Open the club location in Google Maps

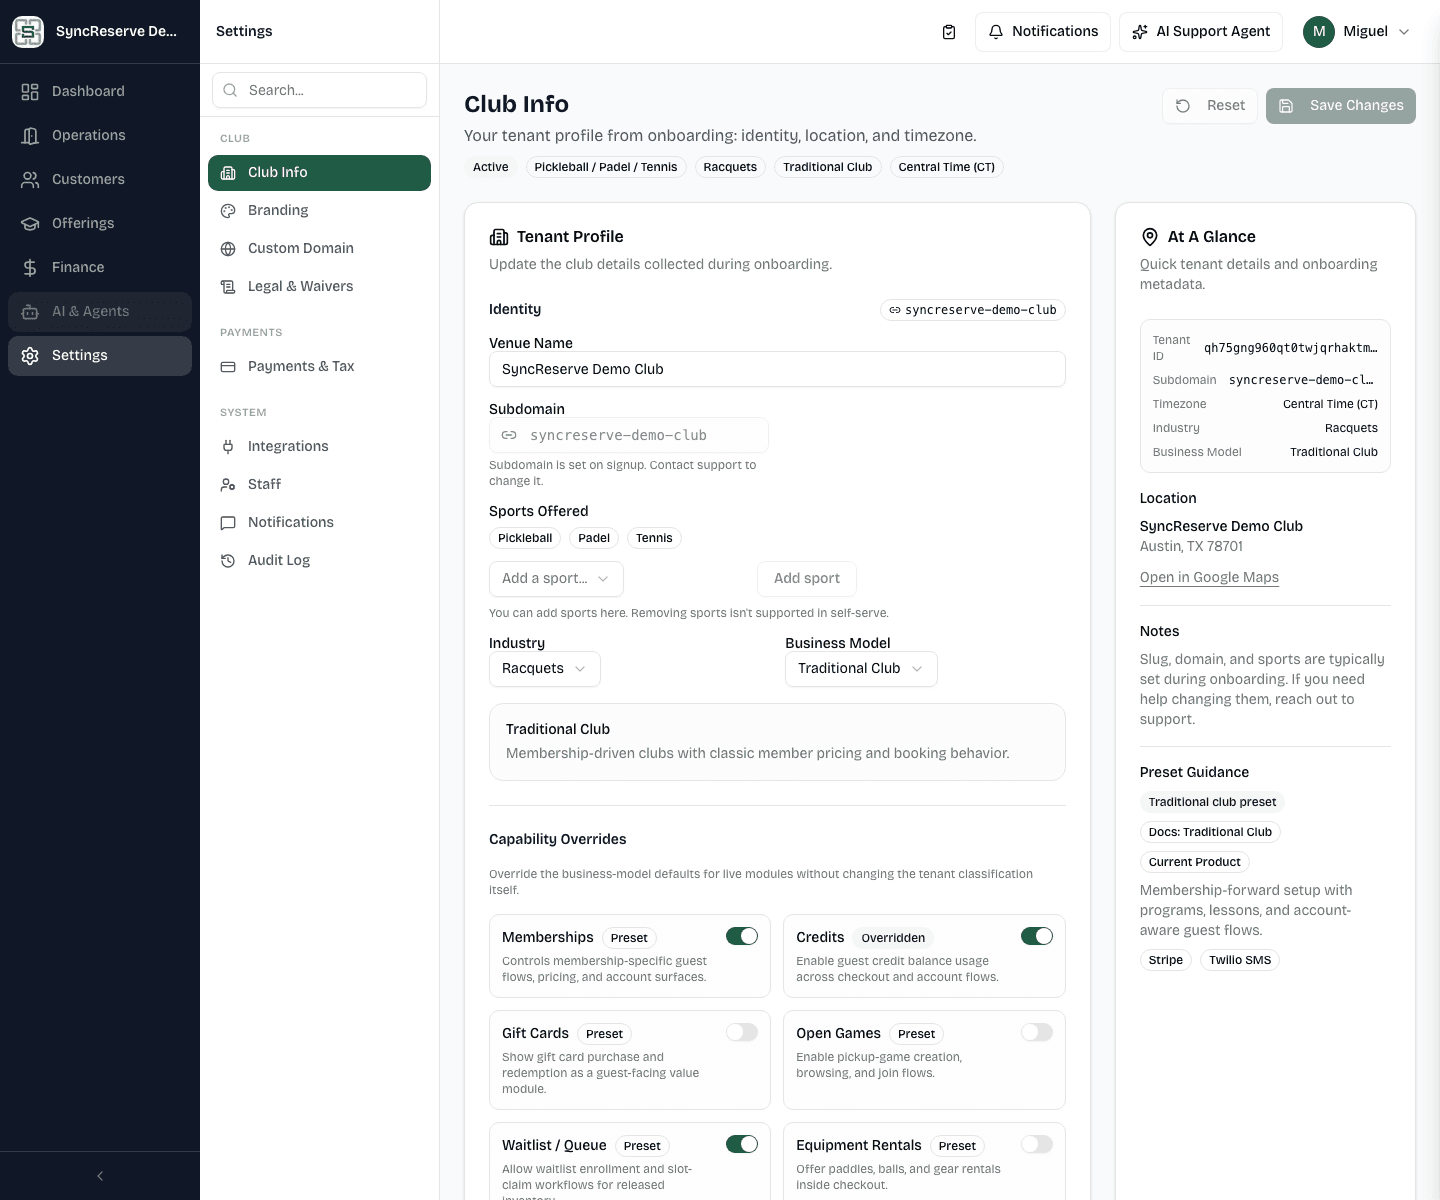click(x=1209, y=577)
